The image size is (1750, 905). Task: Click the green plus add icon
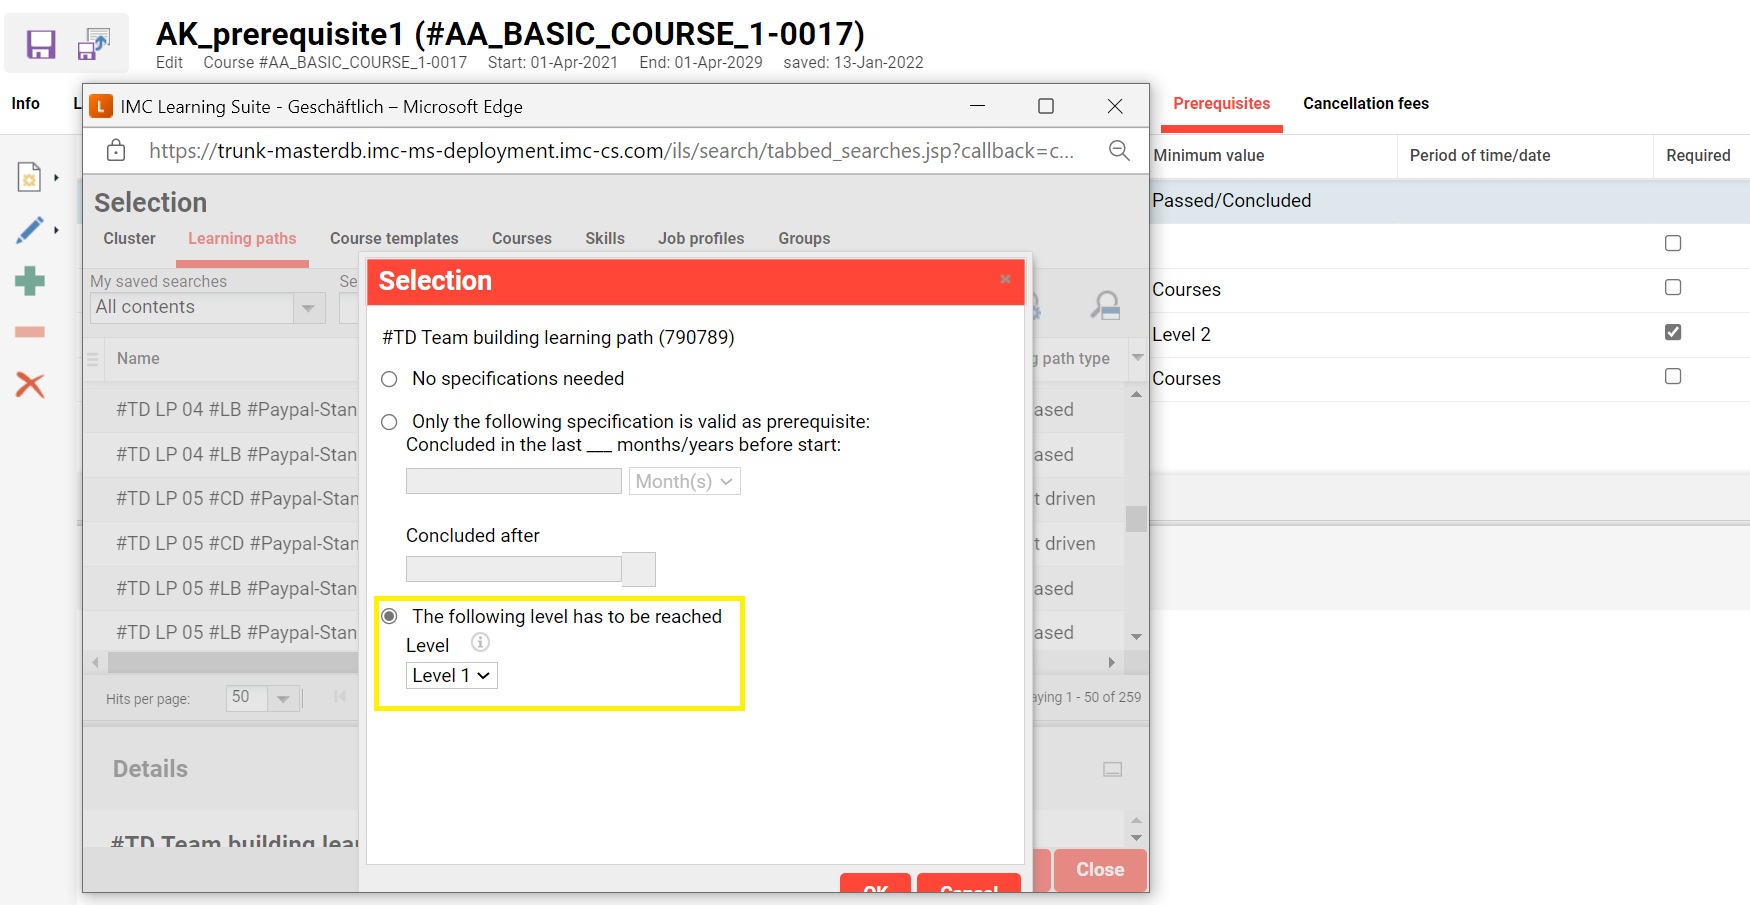point(29,281)
